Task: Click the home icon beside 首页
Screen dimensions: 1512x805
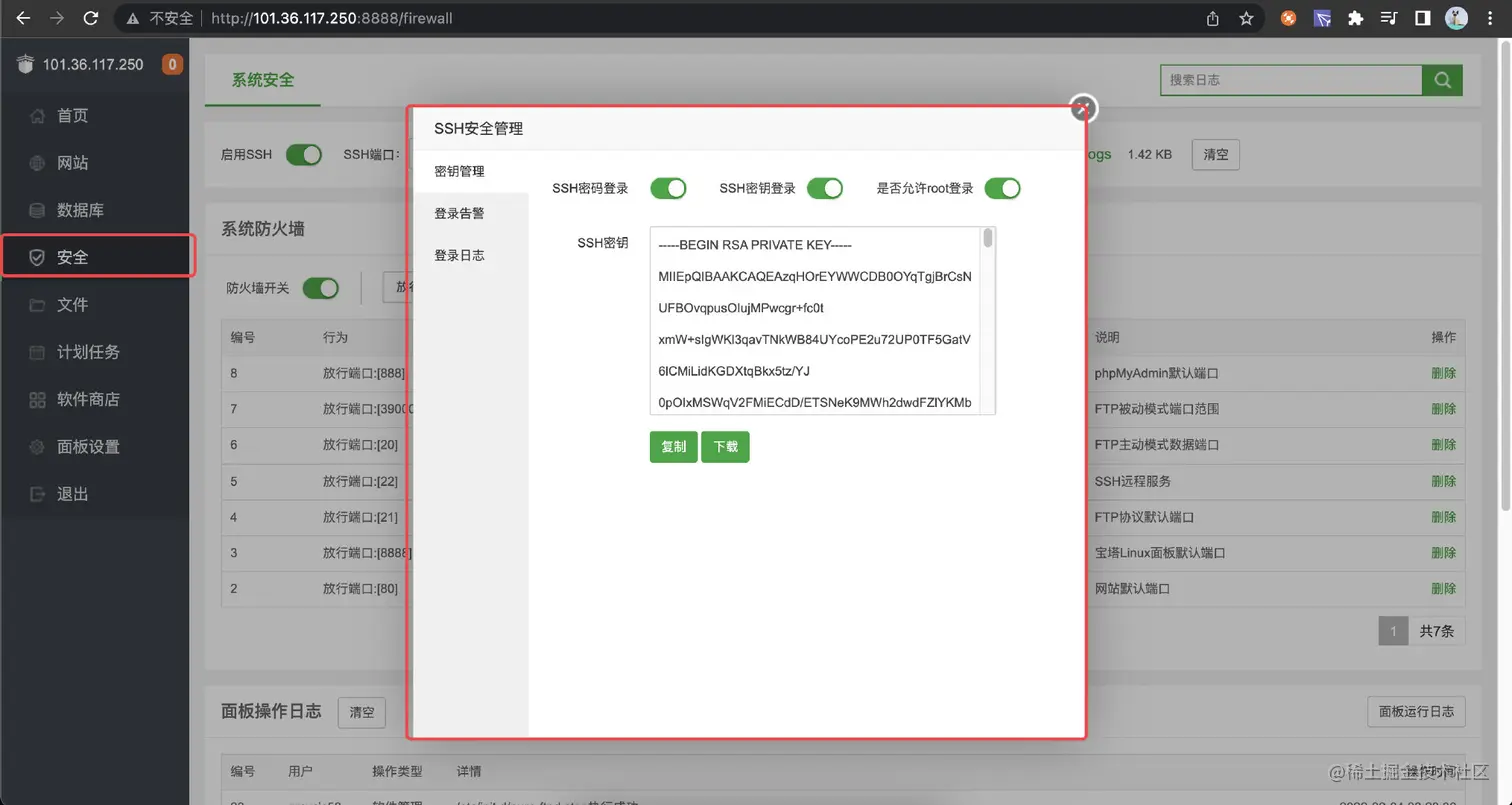Action: pyautogui.click(x=37, y=116)
